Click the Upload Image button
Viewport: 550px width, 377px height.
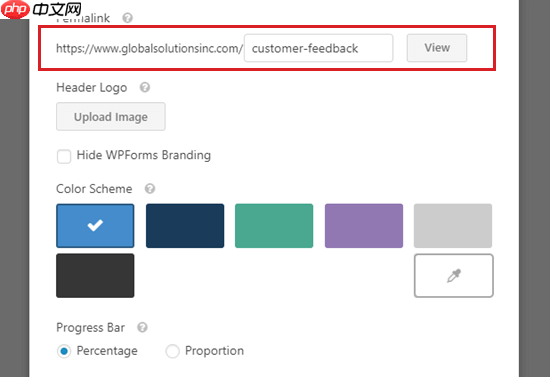(x=111, y=116)
